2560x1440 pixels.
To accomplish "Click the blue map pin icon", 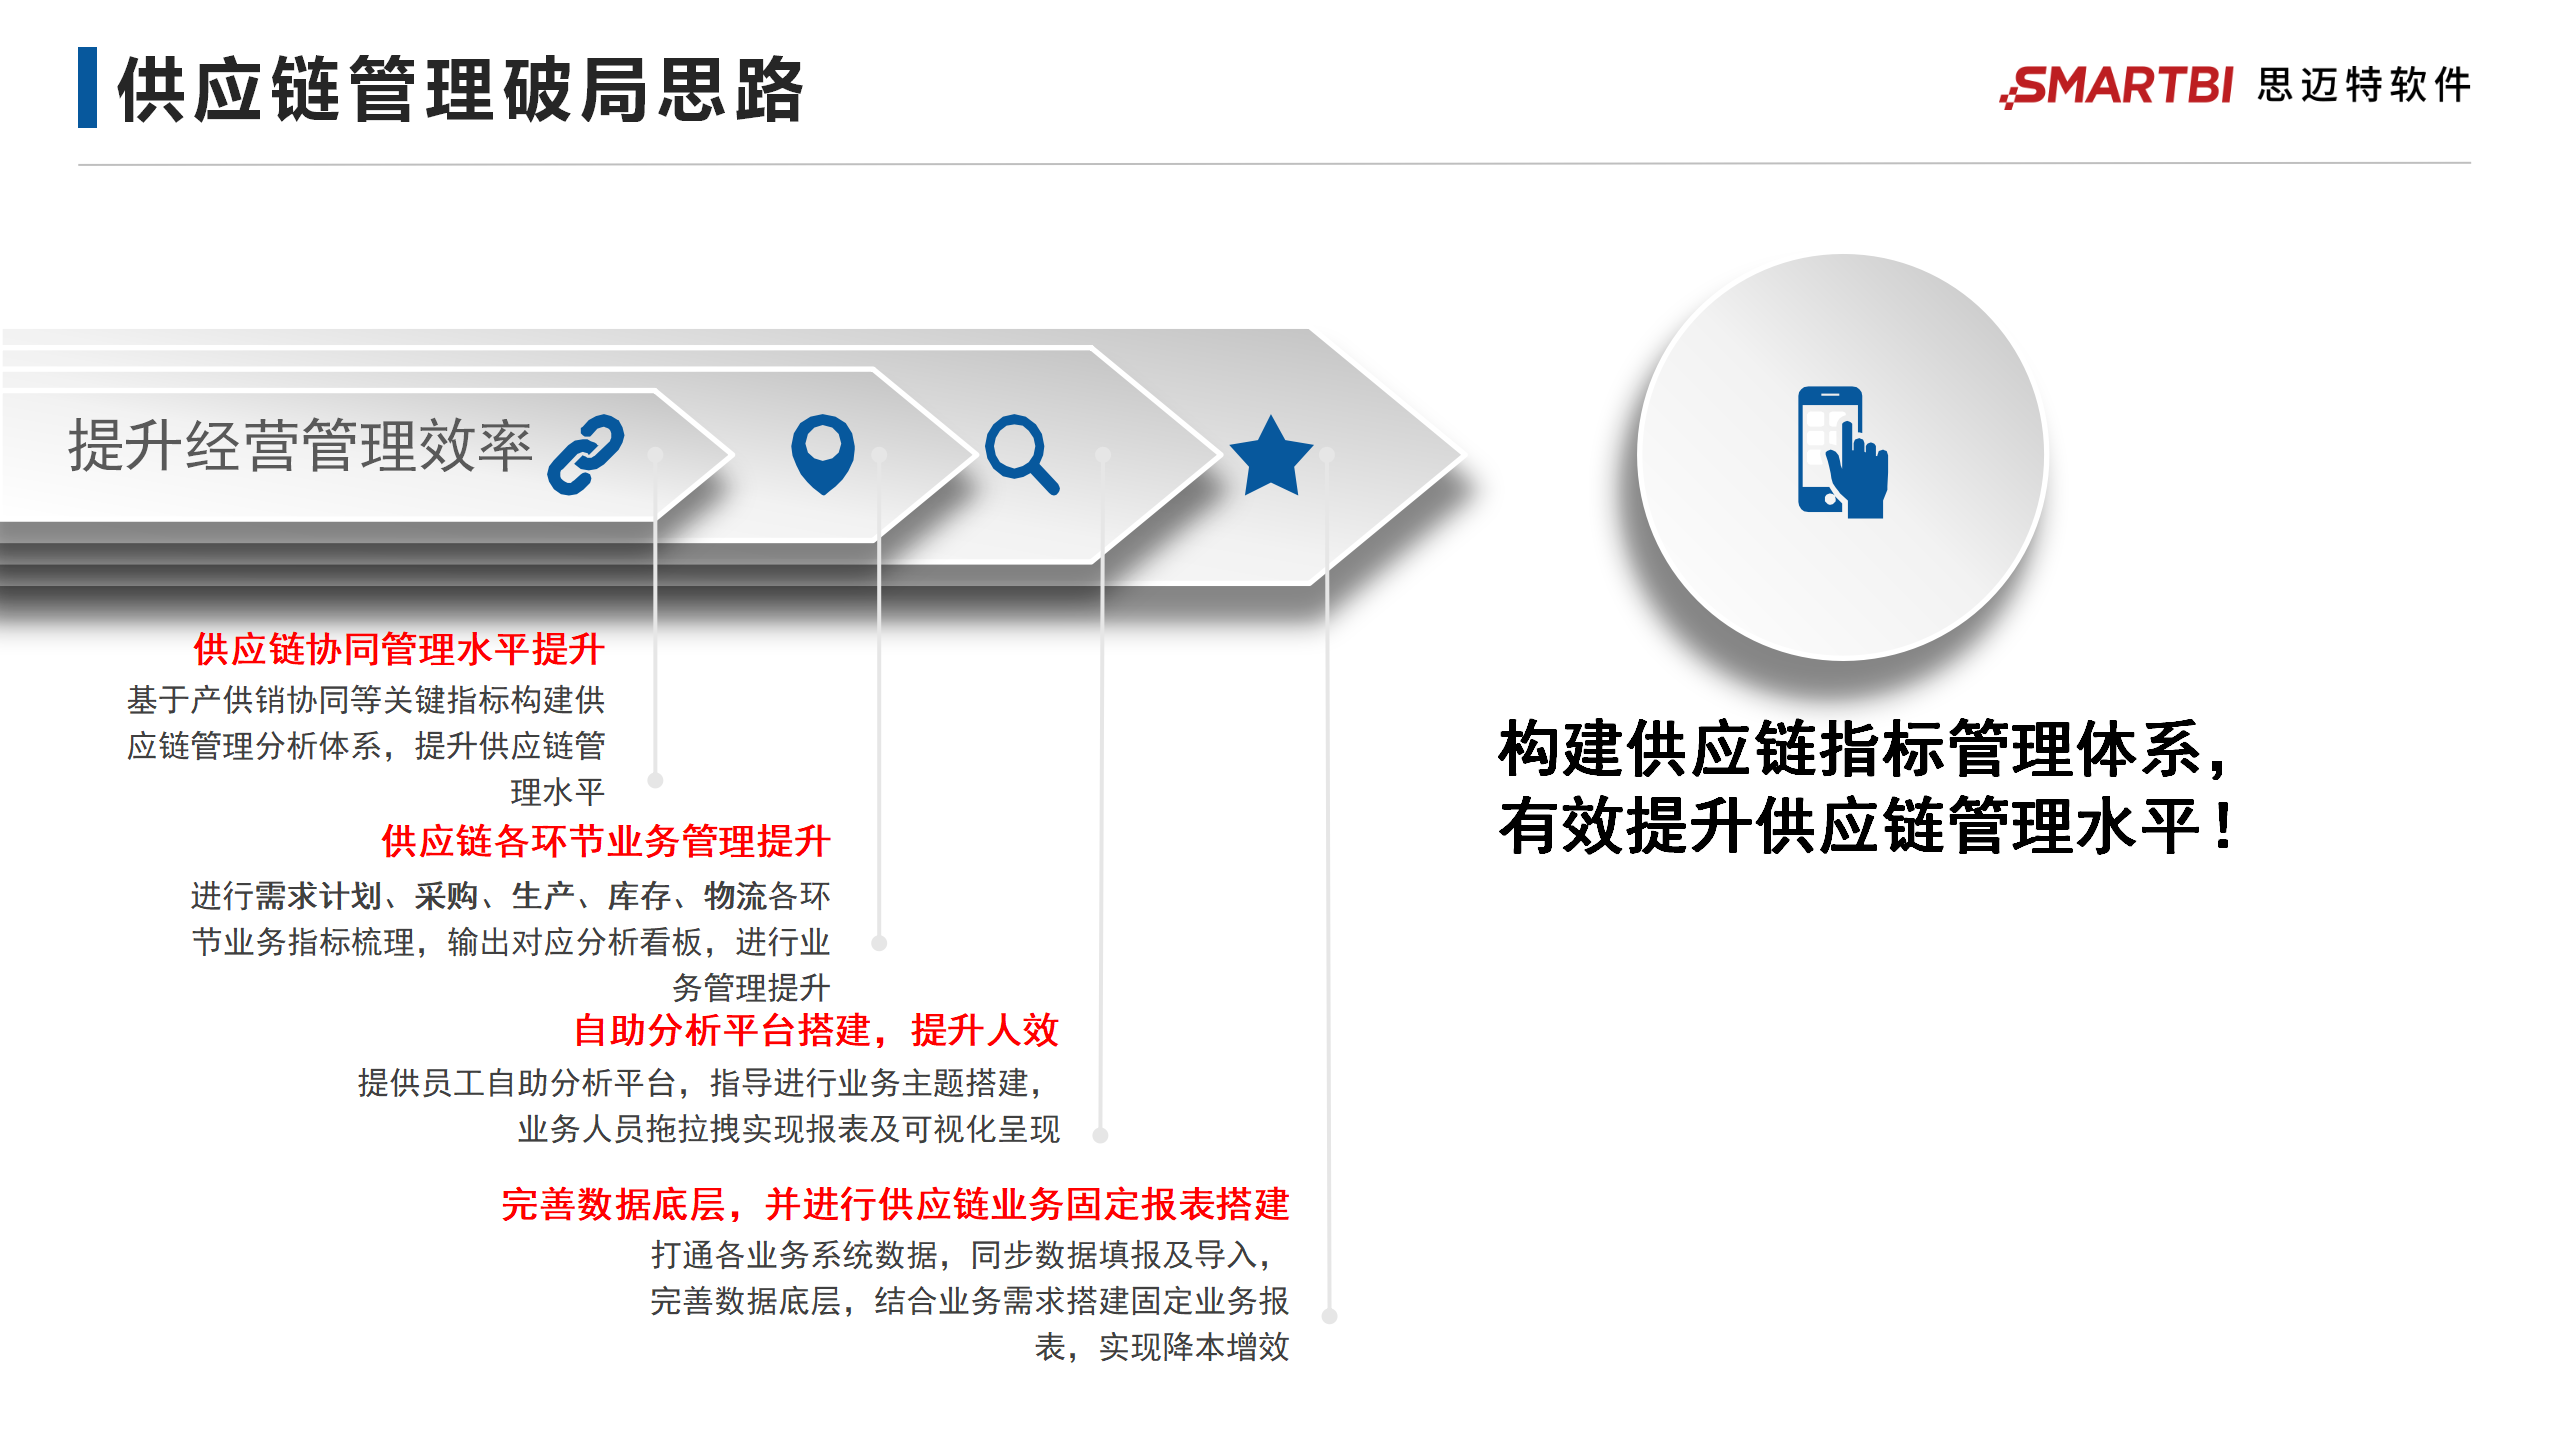I will click(x=823, y=455).
